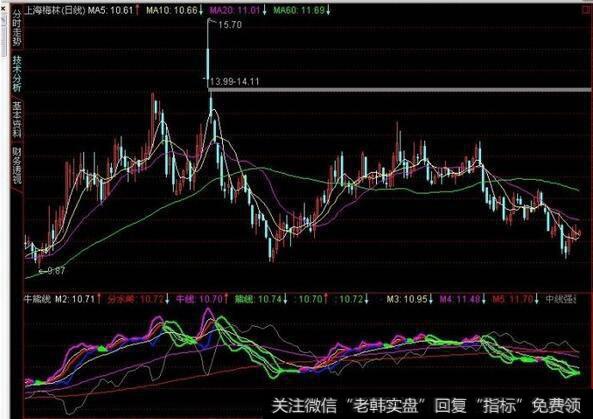Click the down arrow after M5 value
The height and width of the screenshot is (419, 593).
point(537,300)
